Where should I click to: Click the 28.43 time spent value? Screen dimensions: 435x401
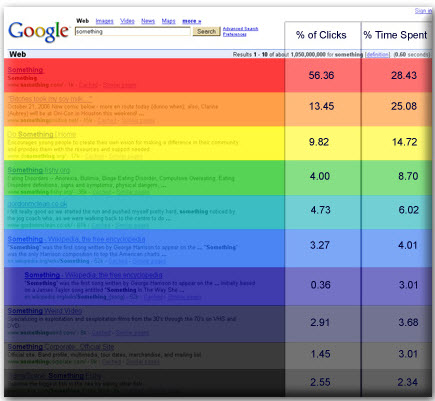tap(404, 75)
